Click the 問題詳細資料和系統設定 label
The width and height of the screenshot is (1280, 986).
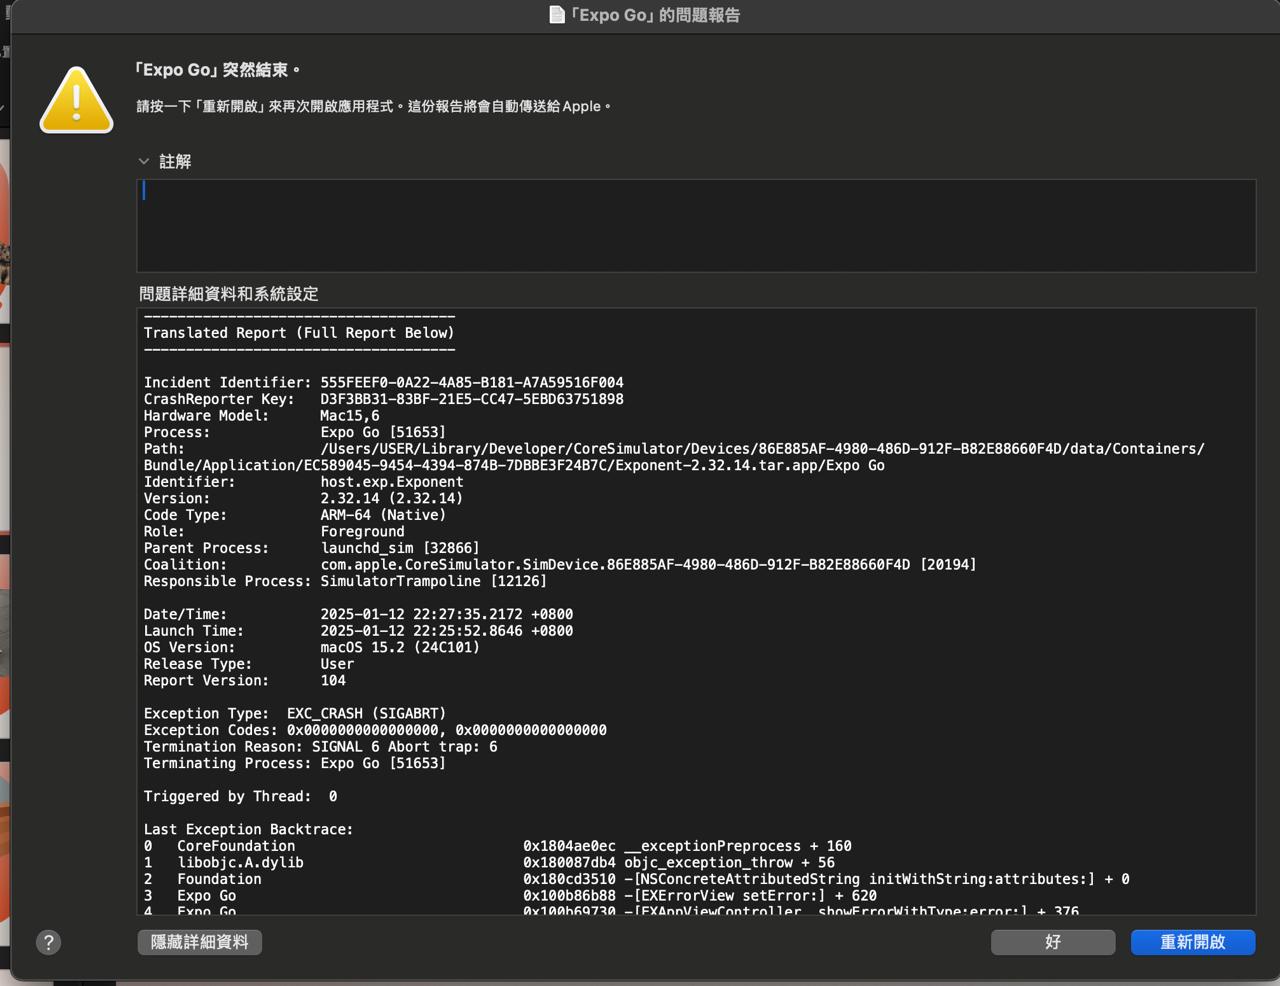click(229, 294)
